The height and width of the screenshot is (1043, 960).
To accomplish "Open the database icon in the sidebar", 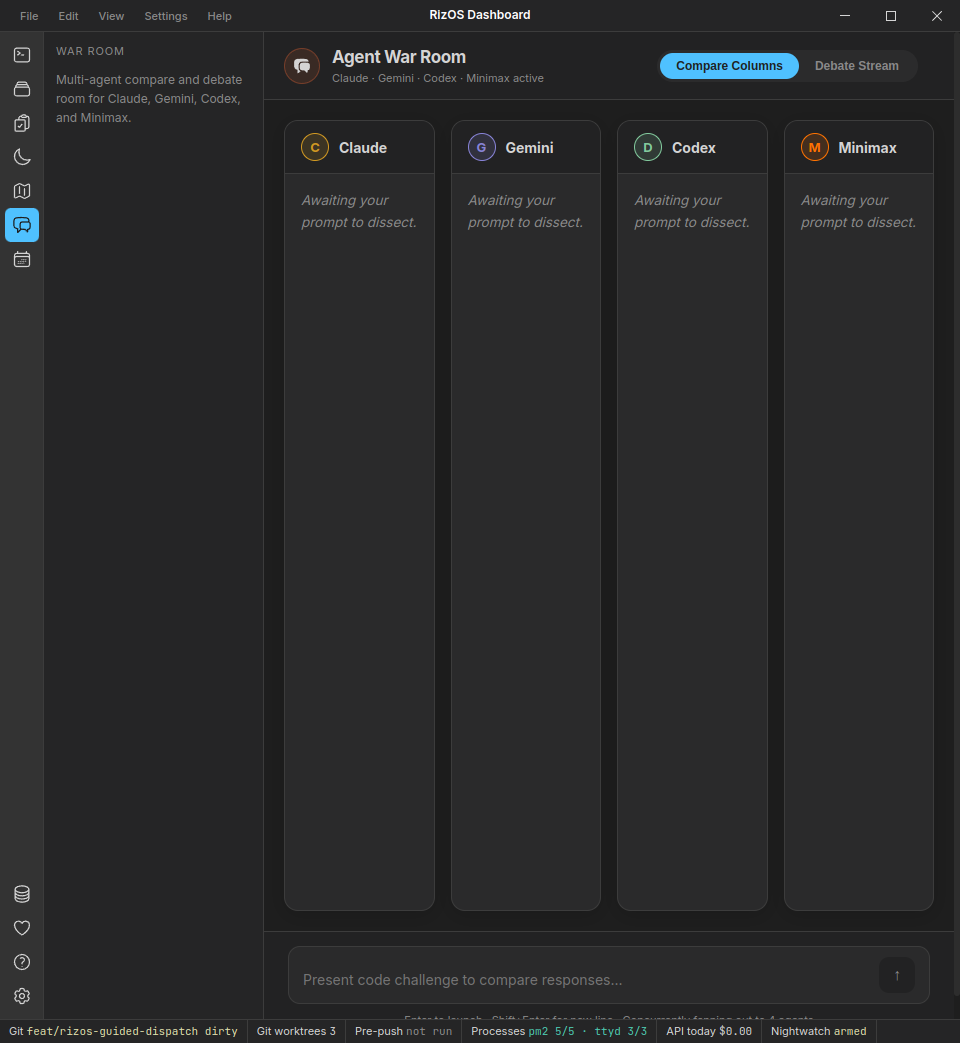I will [x=22, y=894].
